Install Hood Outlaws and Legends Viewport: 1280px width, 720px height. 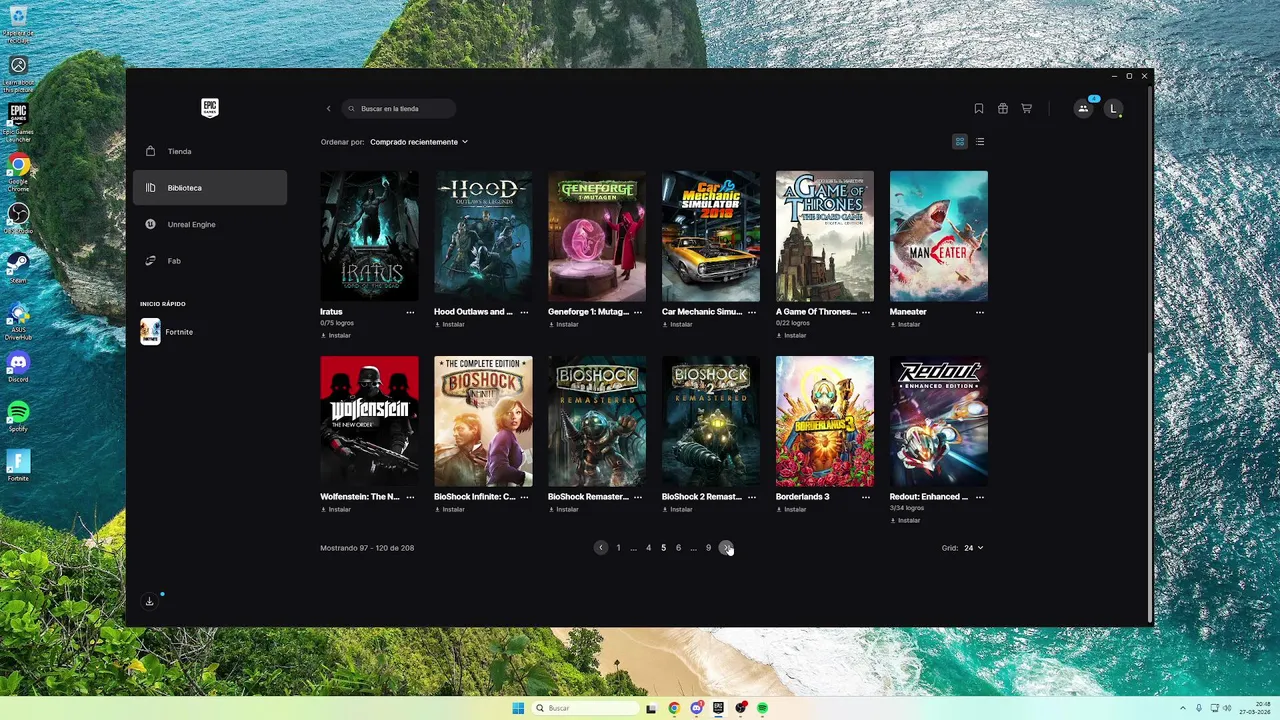point(450,324)
